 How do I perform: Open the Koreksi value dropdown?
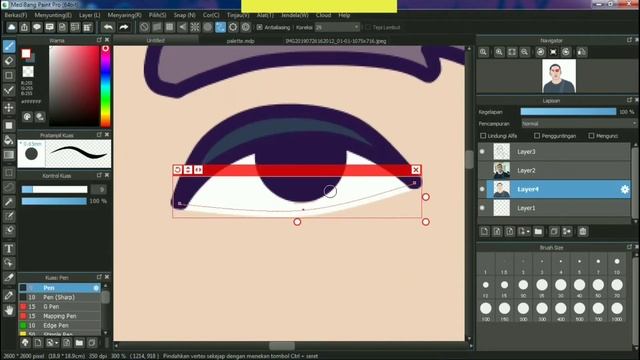338,27
